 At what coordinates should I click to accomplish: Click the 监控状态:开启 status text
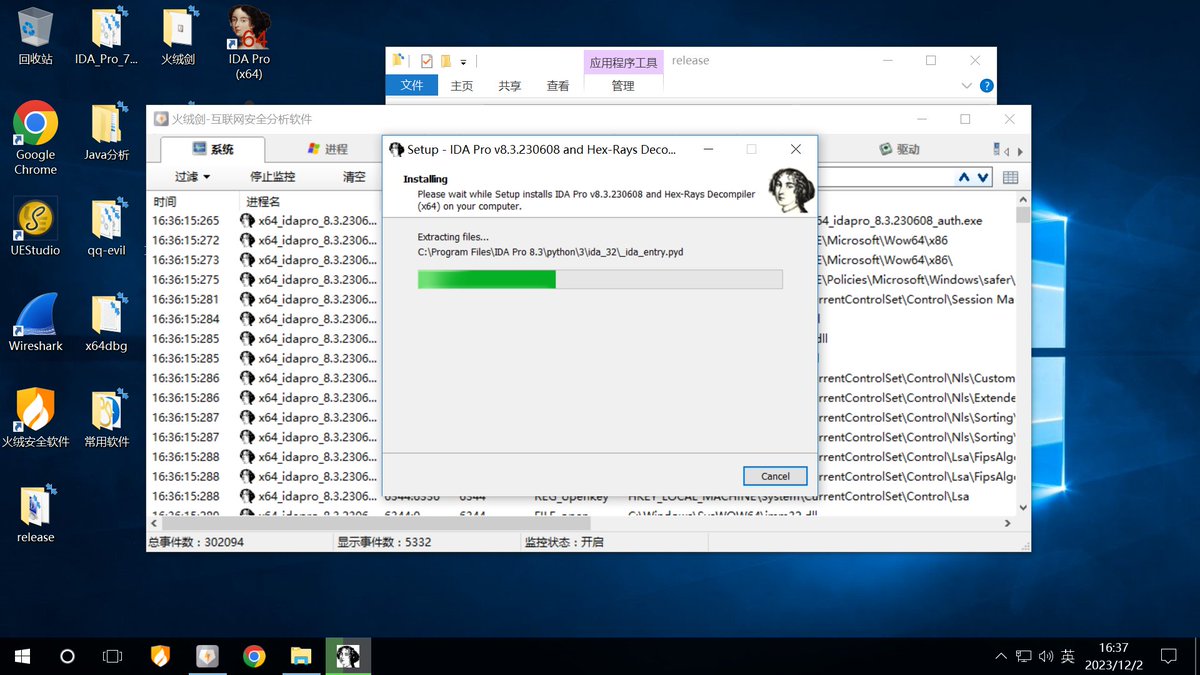(564, 542)
